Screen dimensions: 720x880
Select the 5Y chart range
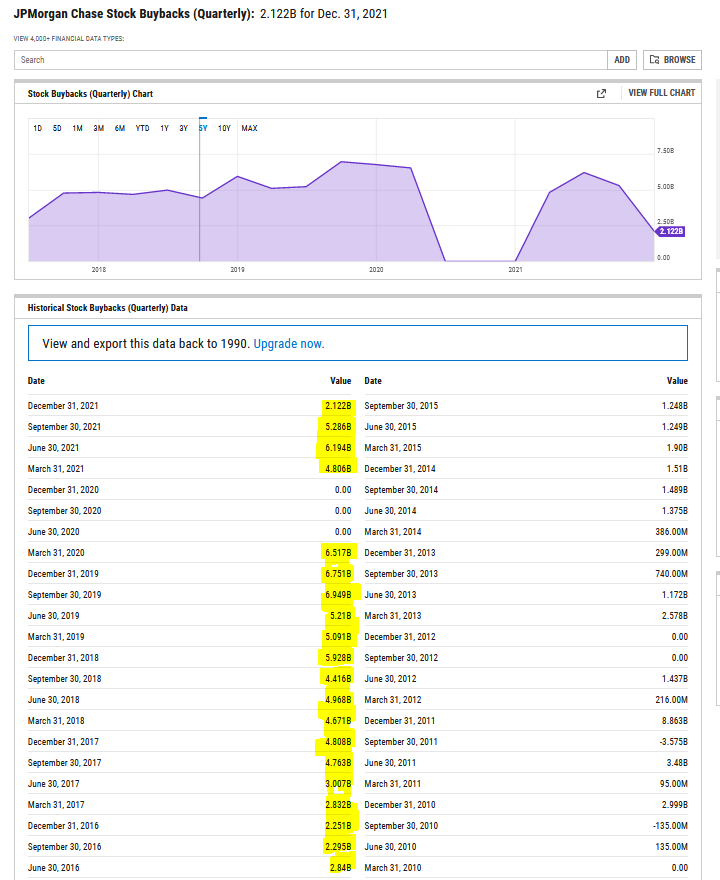click(x=203, y=128)
